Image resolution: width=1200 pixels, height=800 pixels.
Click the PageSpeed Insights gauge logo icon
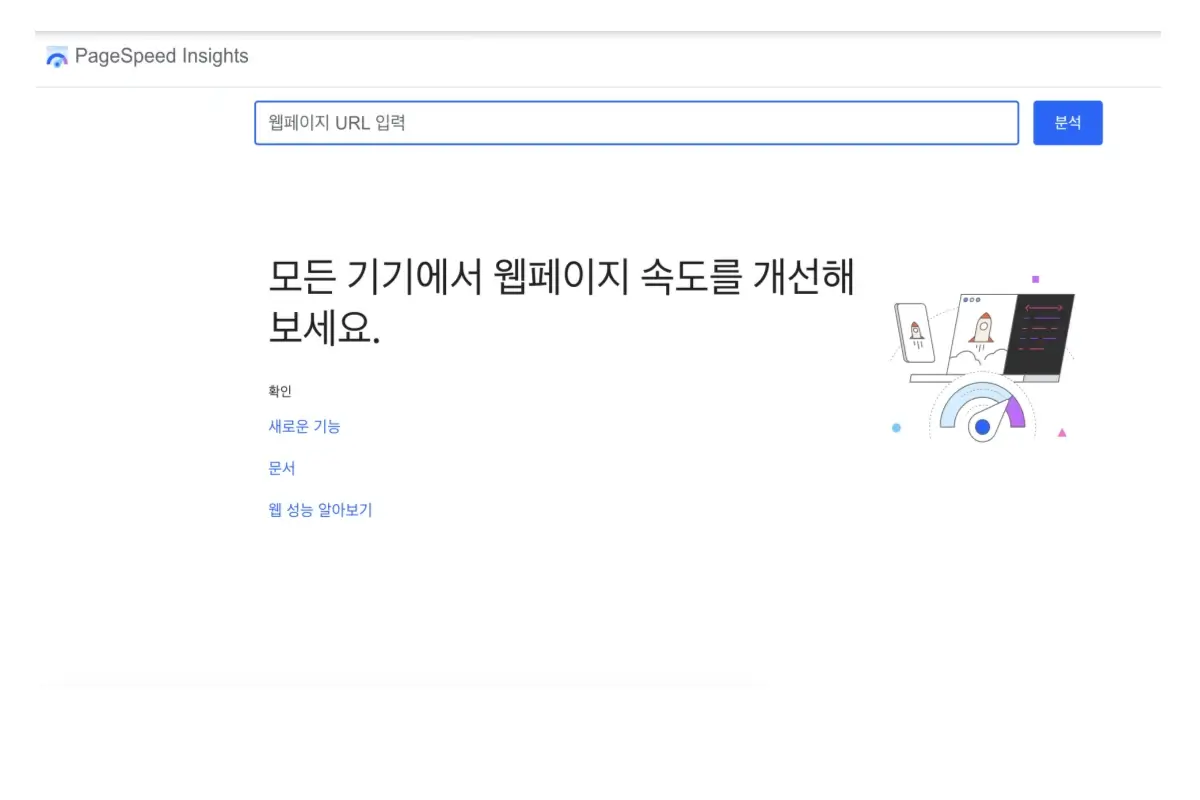coord(57,56)
